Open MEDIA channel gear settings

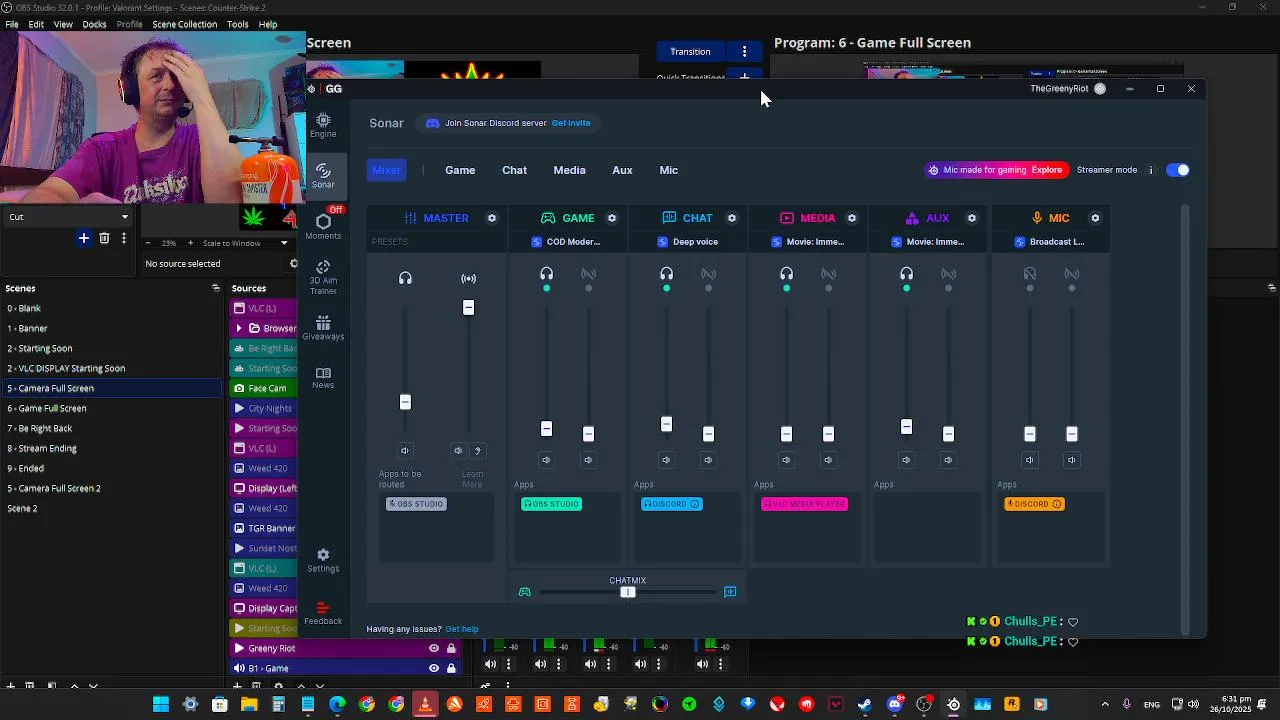852,218
